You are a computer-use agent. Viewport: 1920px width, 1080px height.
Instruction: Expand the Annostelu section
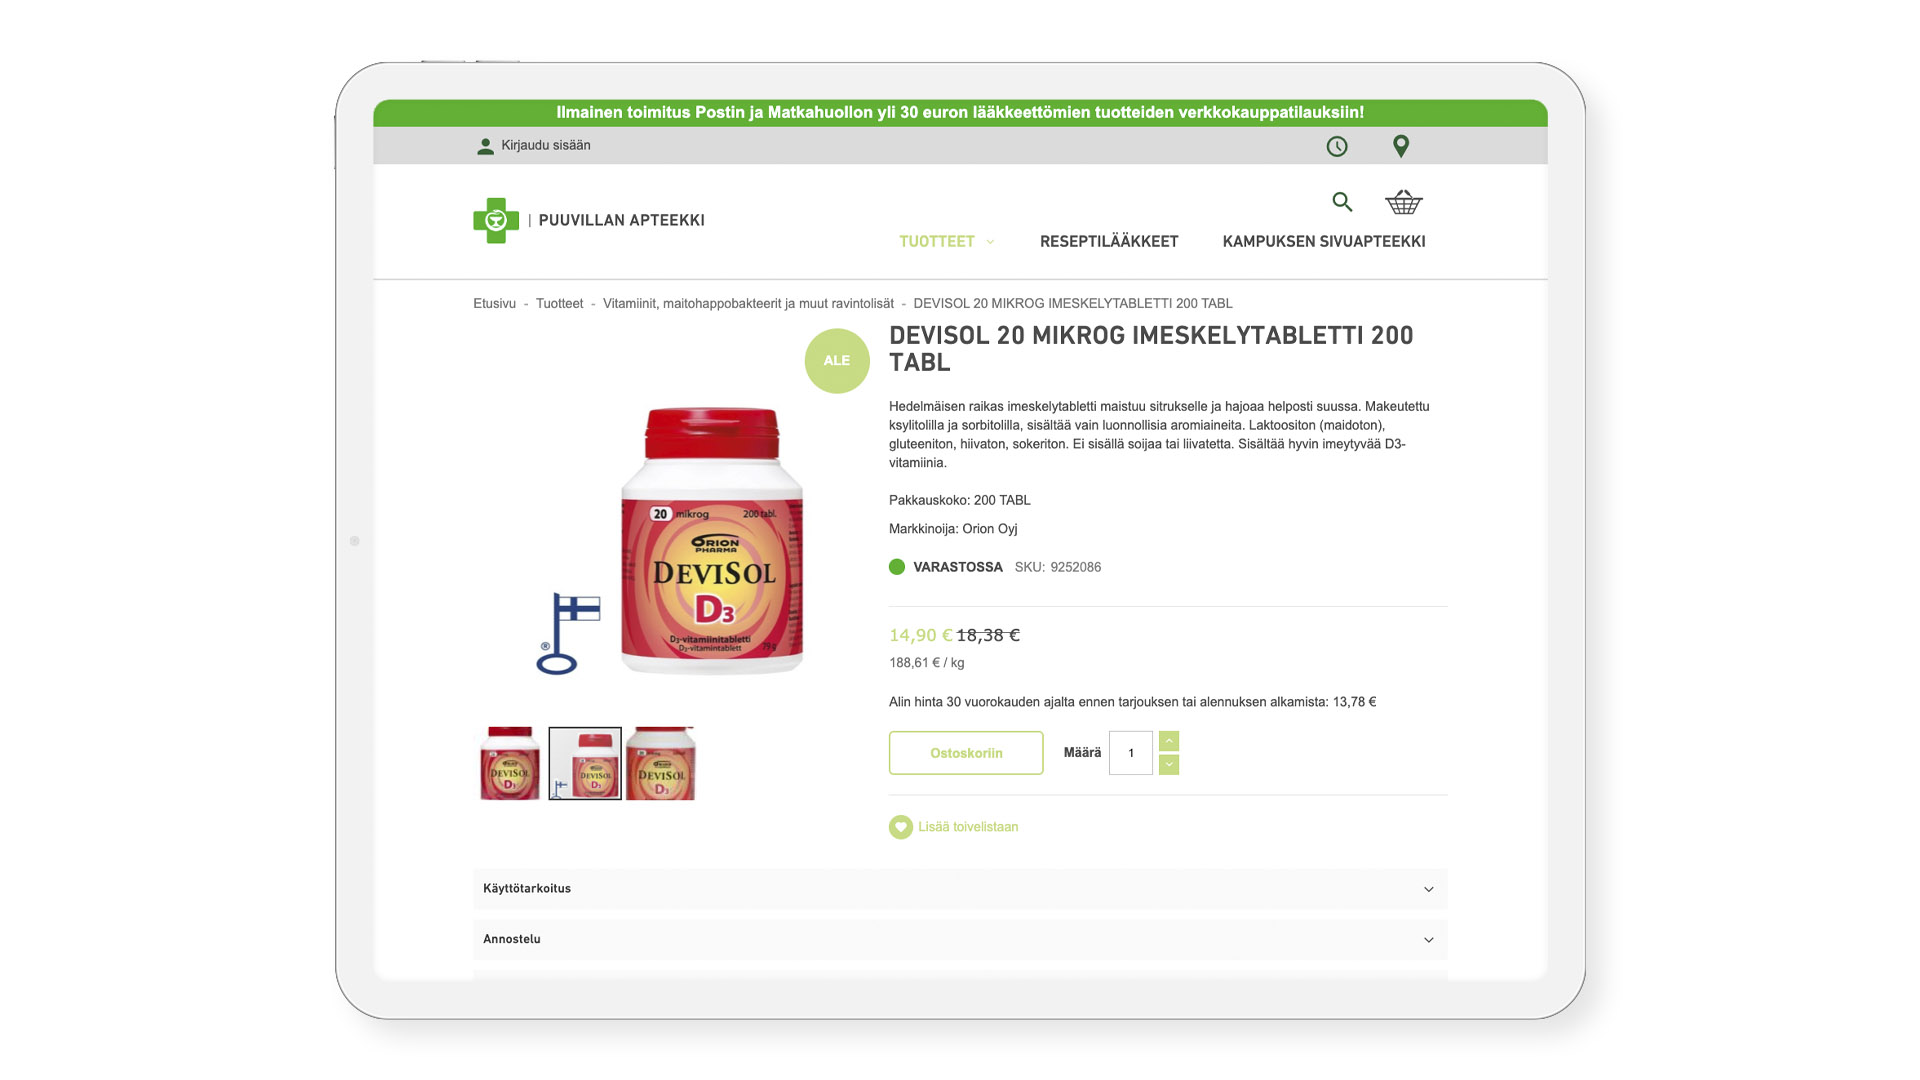(x=960, y=940)
